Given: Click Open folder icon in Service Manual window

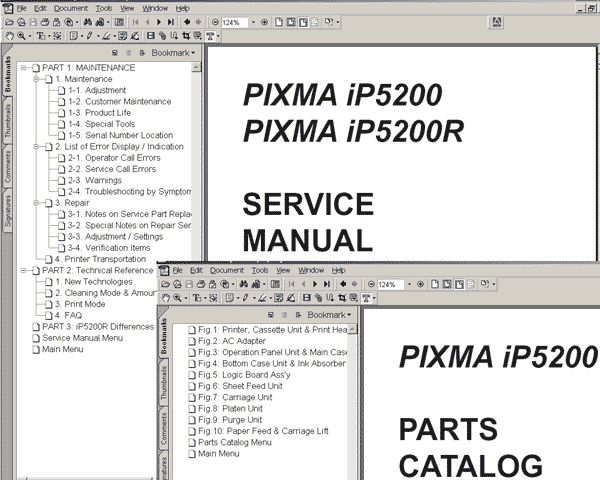Looking at the screenshot, I should tap(9, 22).
